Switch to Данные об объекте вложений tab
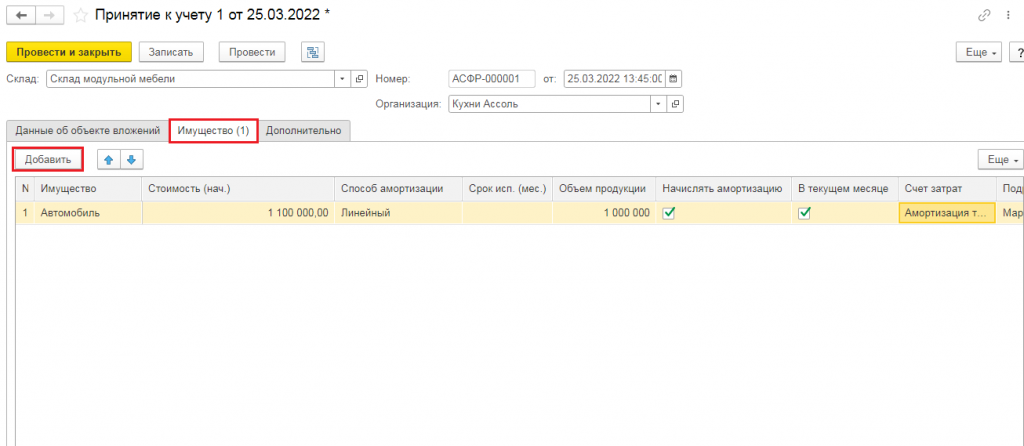The width and height of the screenshot is (1024, 446). point(88,131)
